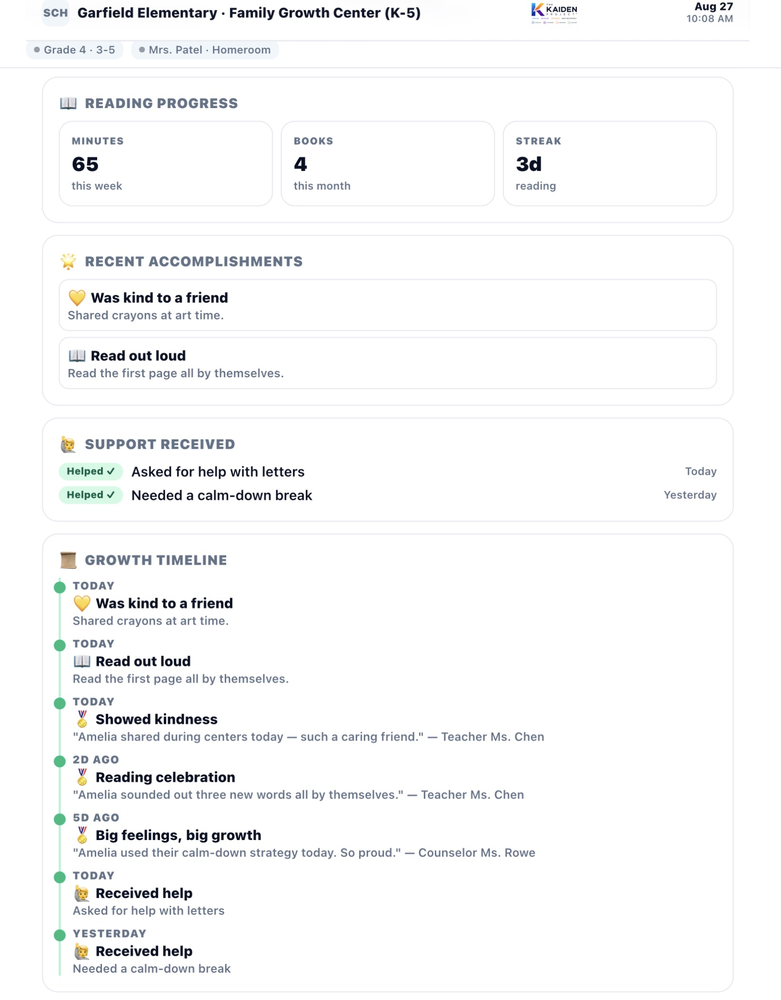Image resolution: width=781 pixels, height=1000 pixels.
Task: Click Helped badge for calm-down break
Action: (x=91, y=495)
